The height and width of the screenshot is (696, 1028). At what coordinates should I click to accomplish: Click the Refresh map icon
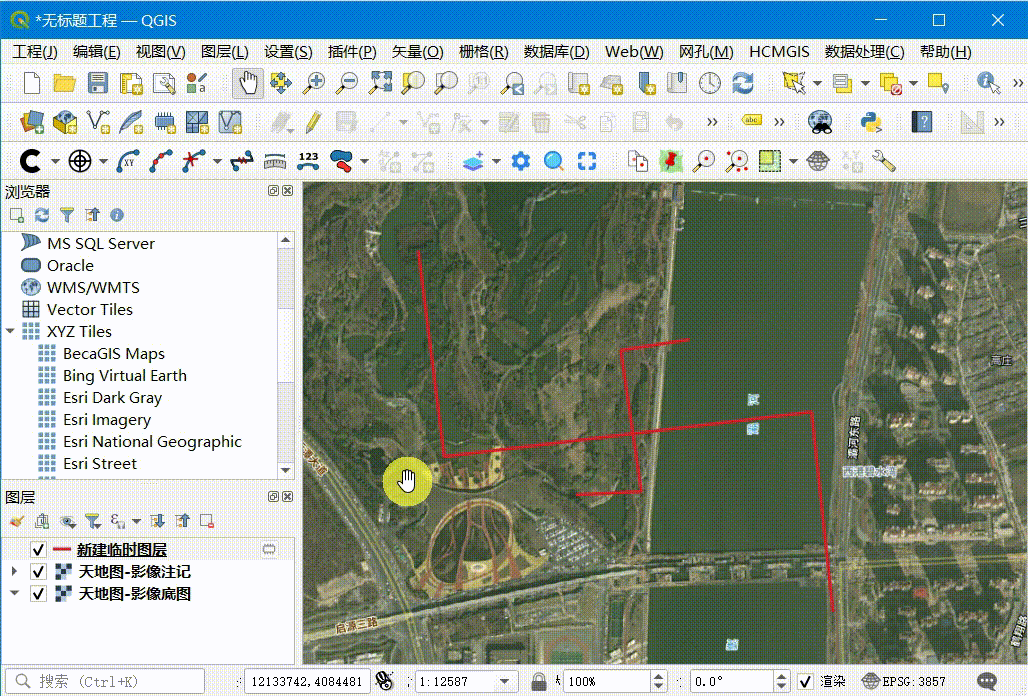743,83
